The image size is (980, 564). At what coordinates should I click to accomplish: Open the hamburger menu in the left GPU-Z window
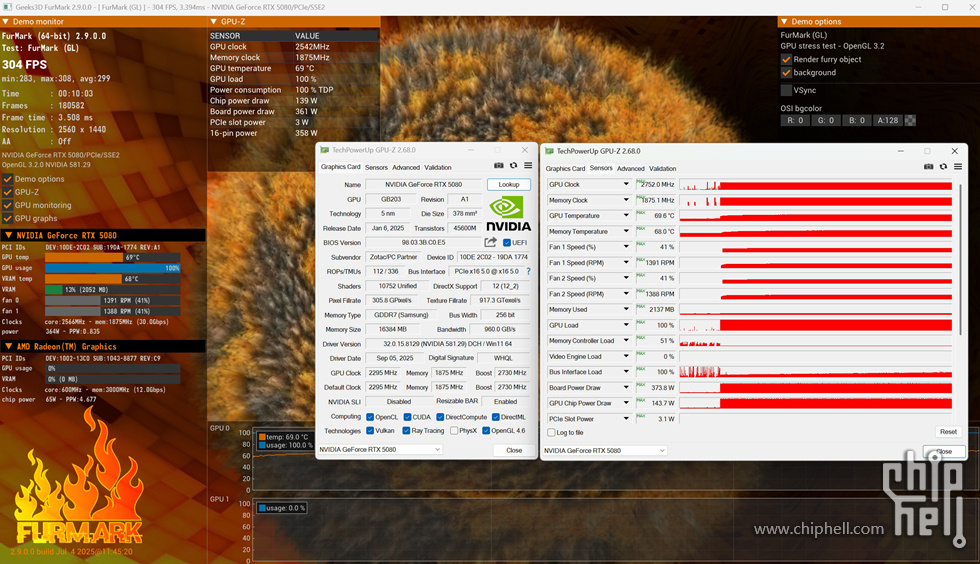coord(528,166)
